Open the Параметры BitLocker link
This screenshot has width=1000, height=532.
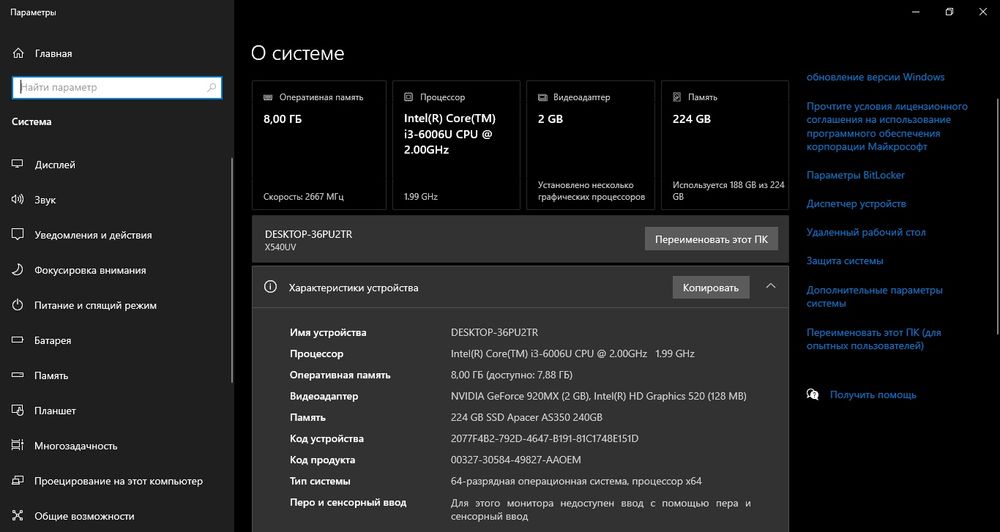point(855,175)
